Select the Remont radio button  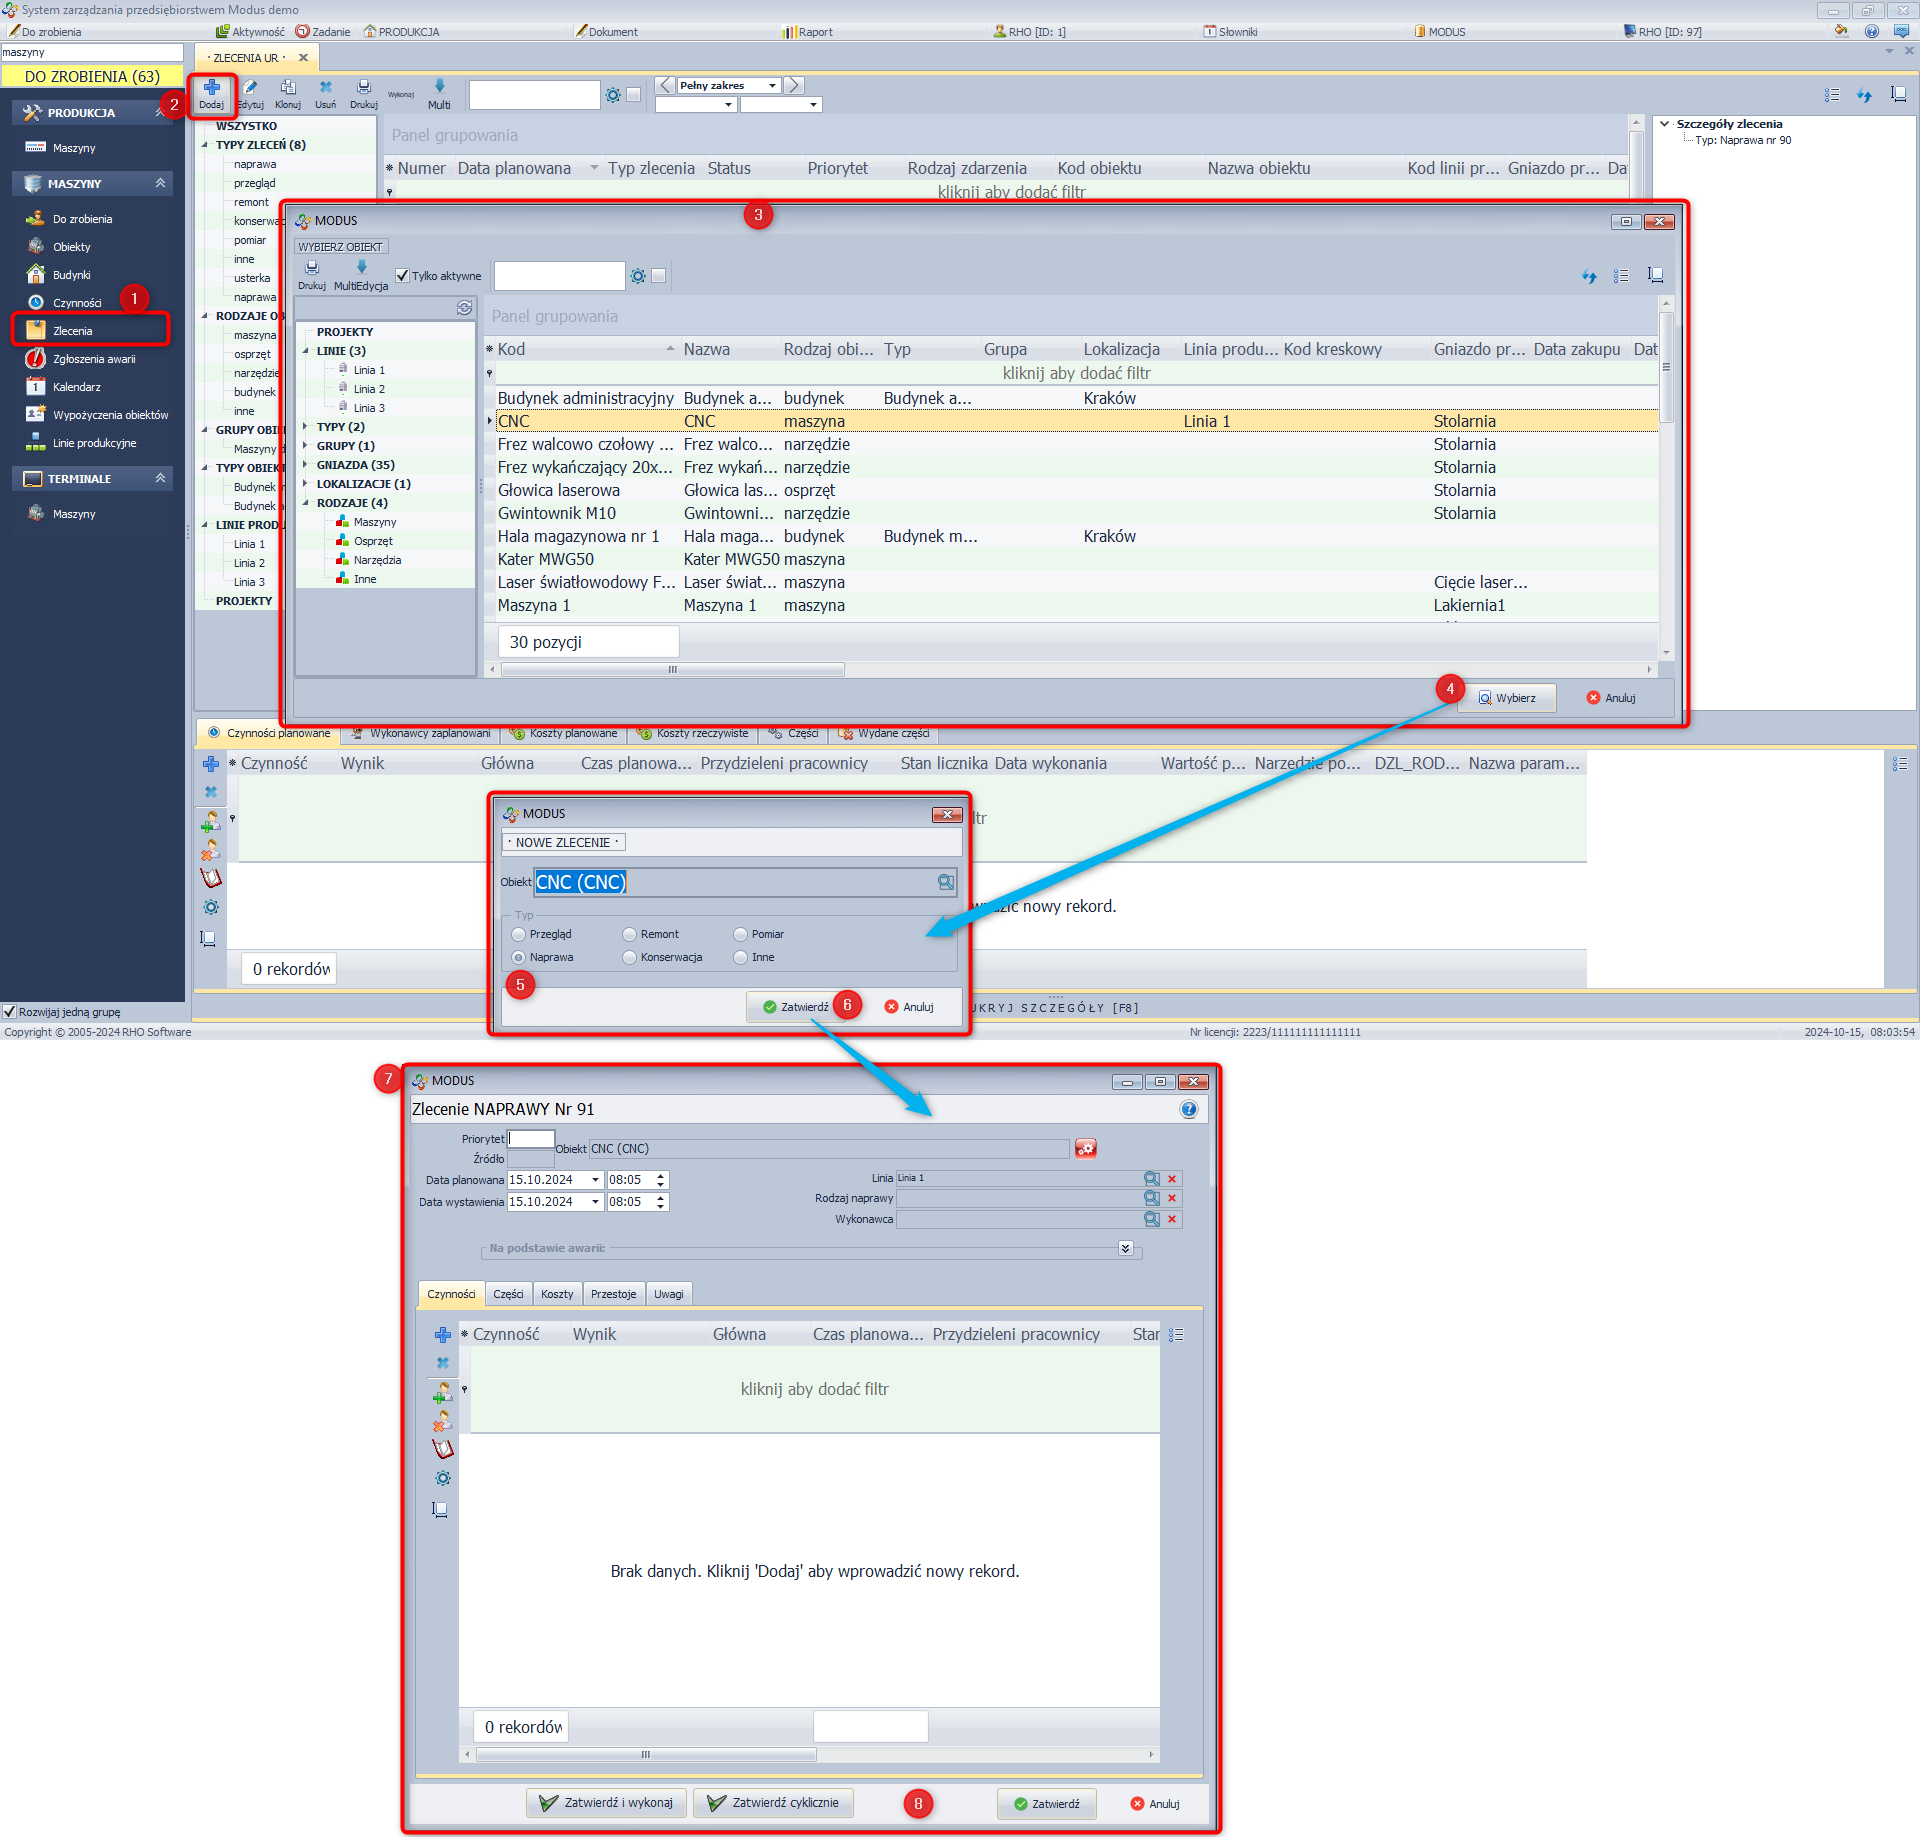[629, 934]
